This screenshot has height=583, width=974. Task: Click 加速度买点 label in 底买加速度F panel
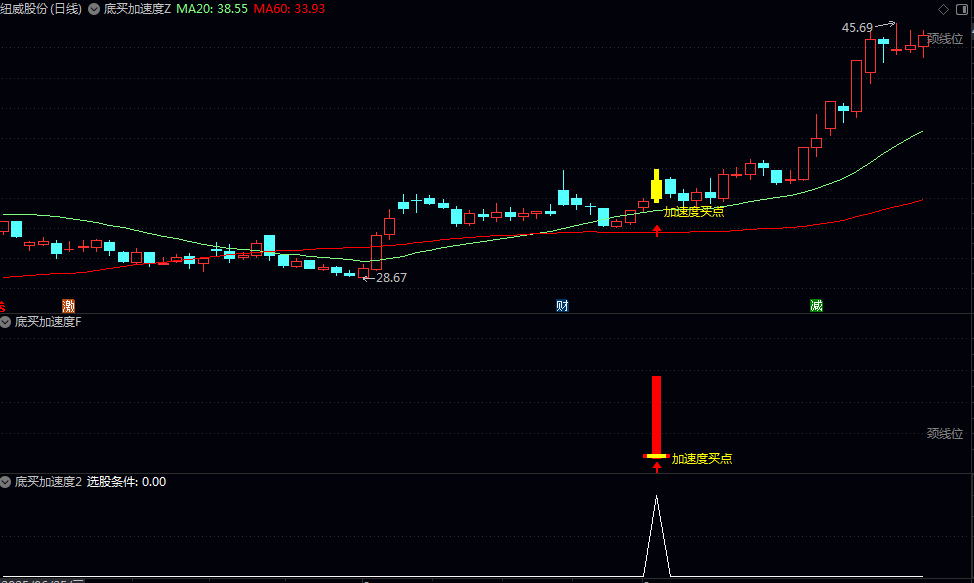click(702, 459)
